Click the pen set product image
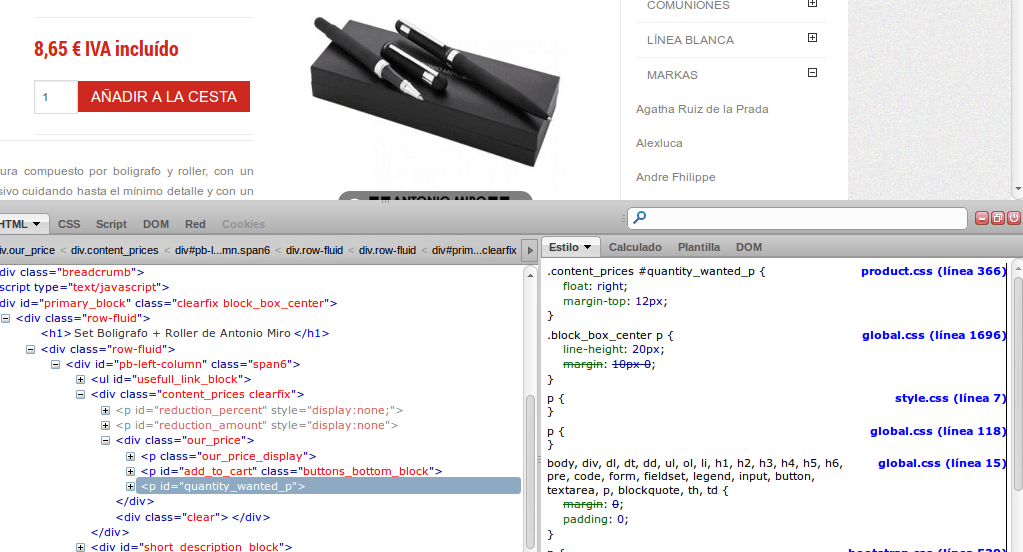1023x552 pixels. pyautogui.click(x=435, y=91)
